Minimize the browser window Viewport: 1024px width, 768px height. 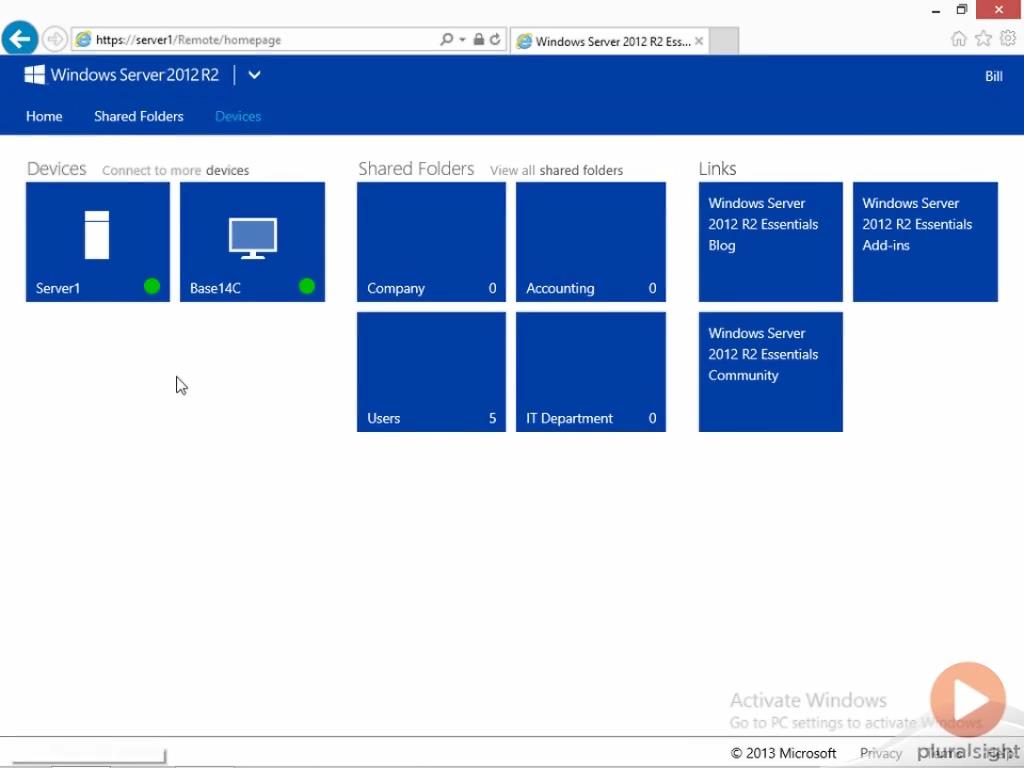point(935,10)
